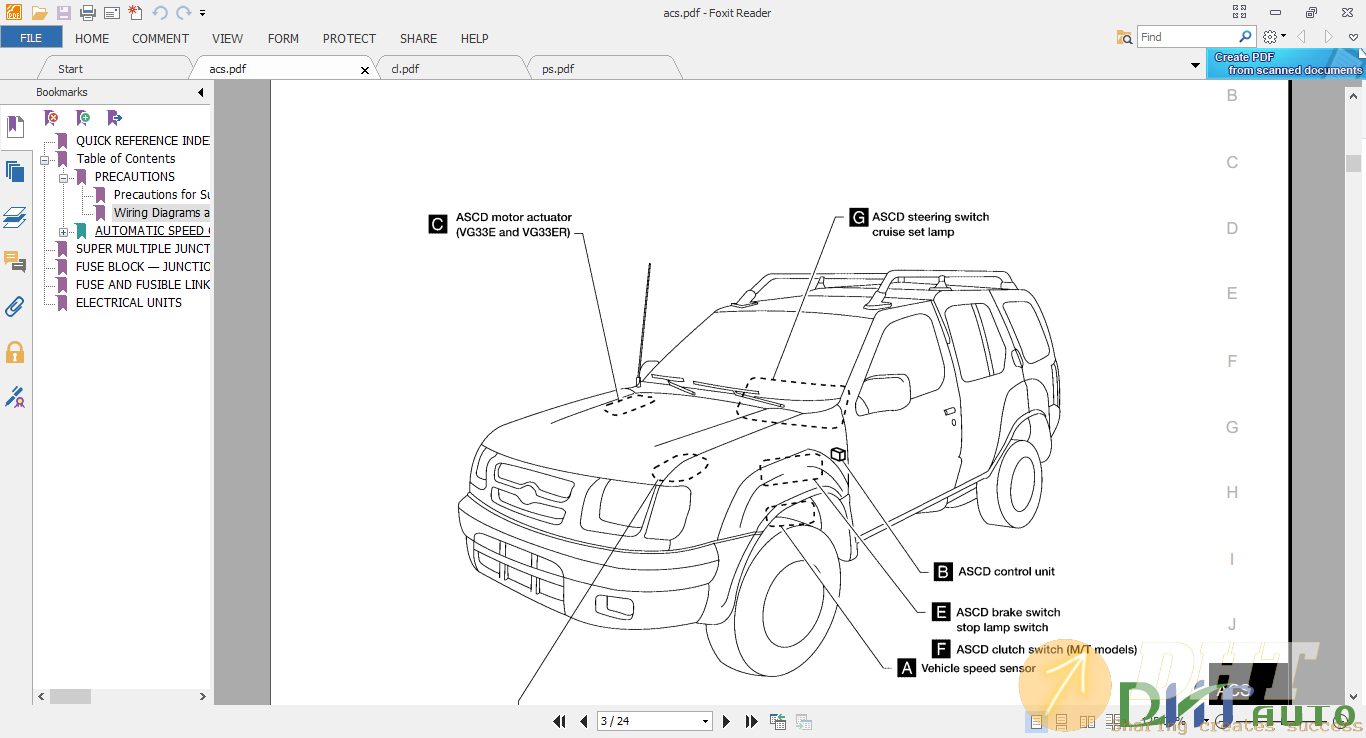Select the QUICK REFERENCE INDEX bookmark
This screenshot has width=1366, height=738.
tap(143, 141)
